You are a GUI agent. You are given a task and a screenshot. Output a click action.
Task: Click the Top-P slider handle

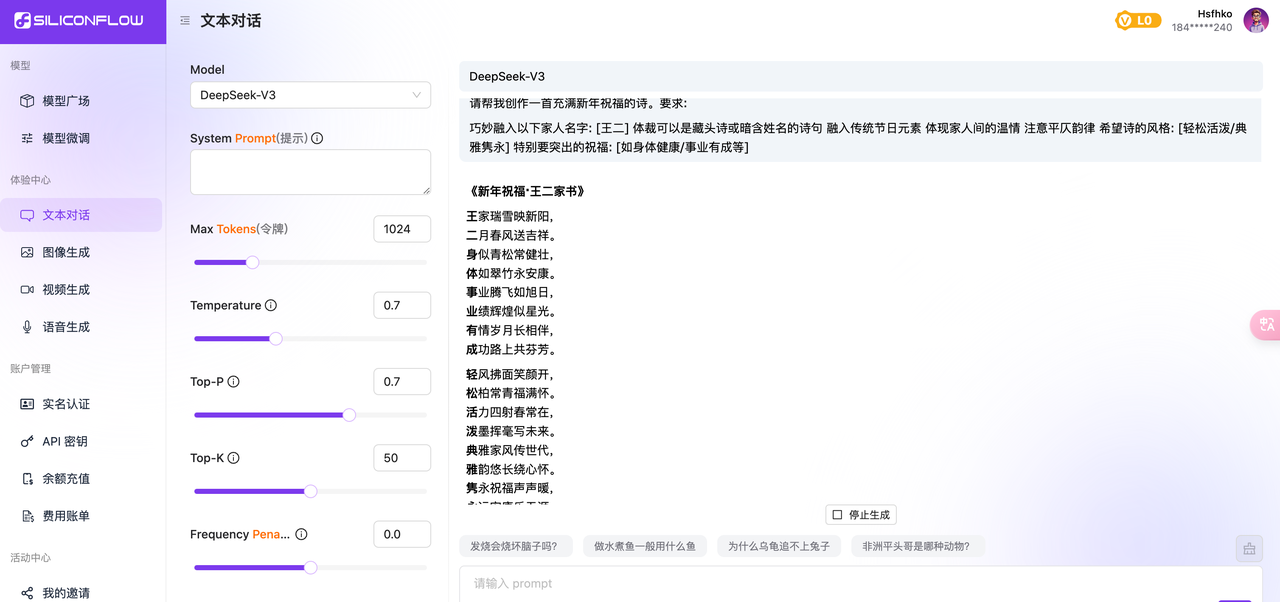coord(349,415)
